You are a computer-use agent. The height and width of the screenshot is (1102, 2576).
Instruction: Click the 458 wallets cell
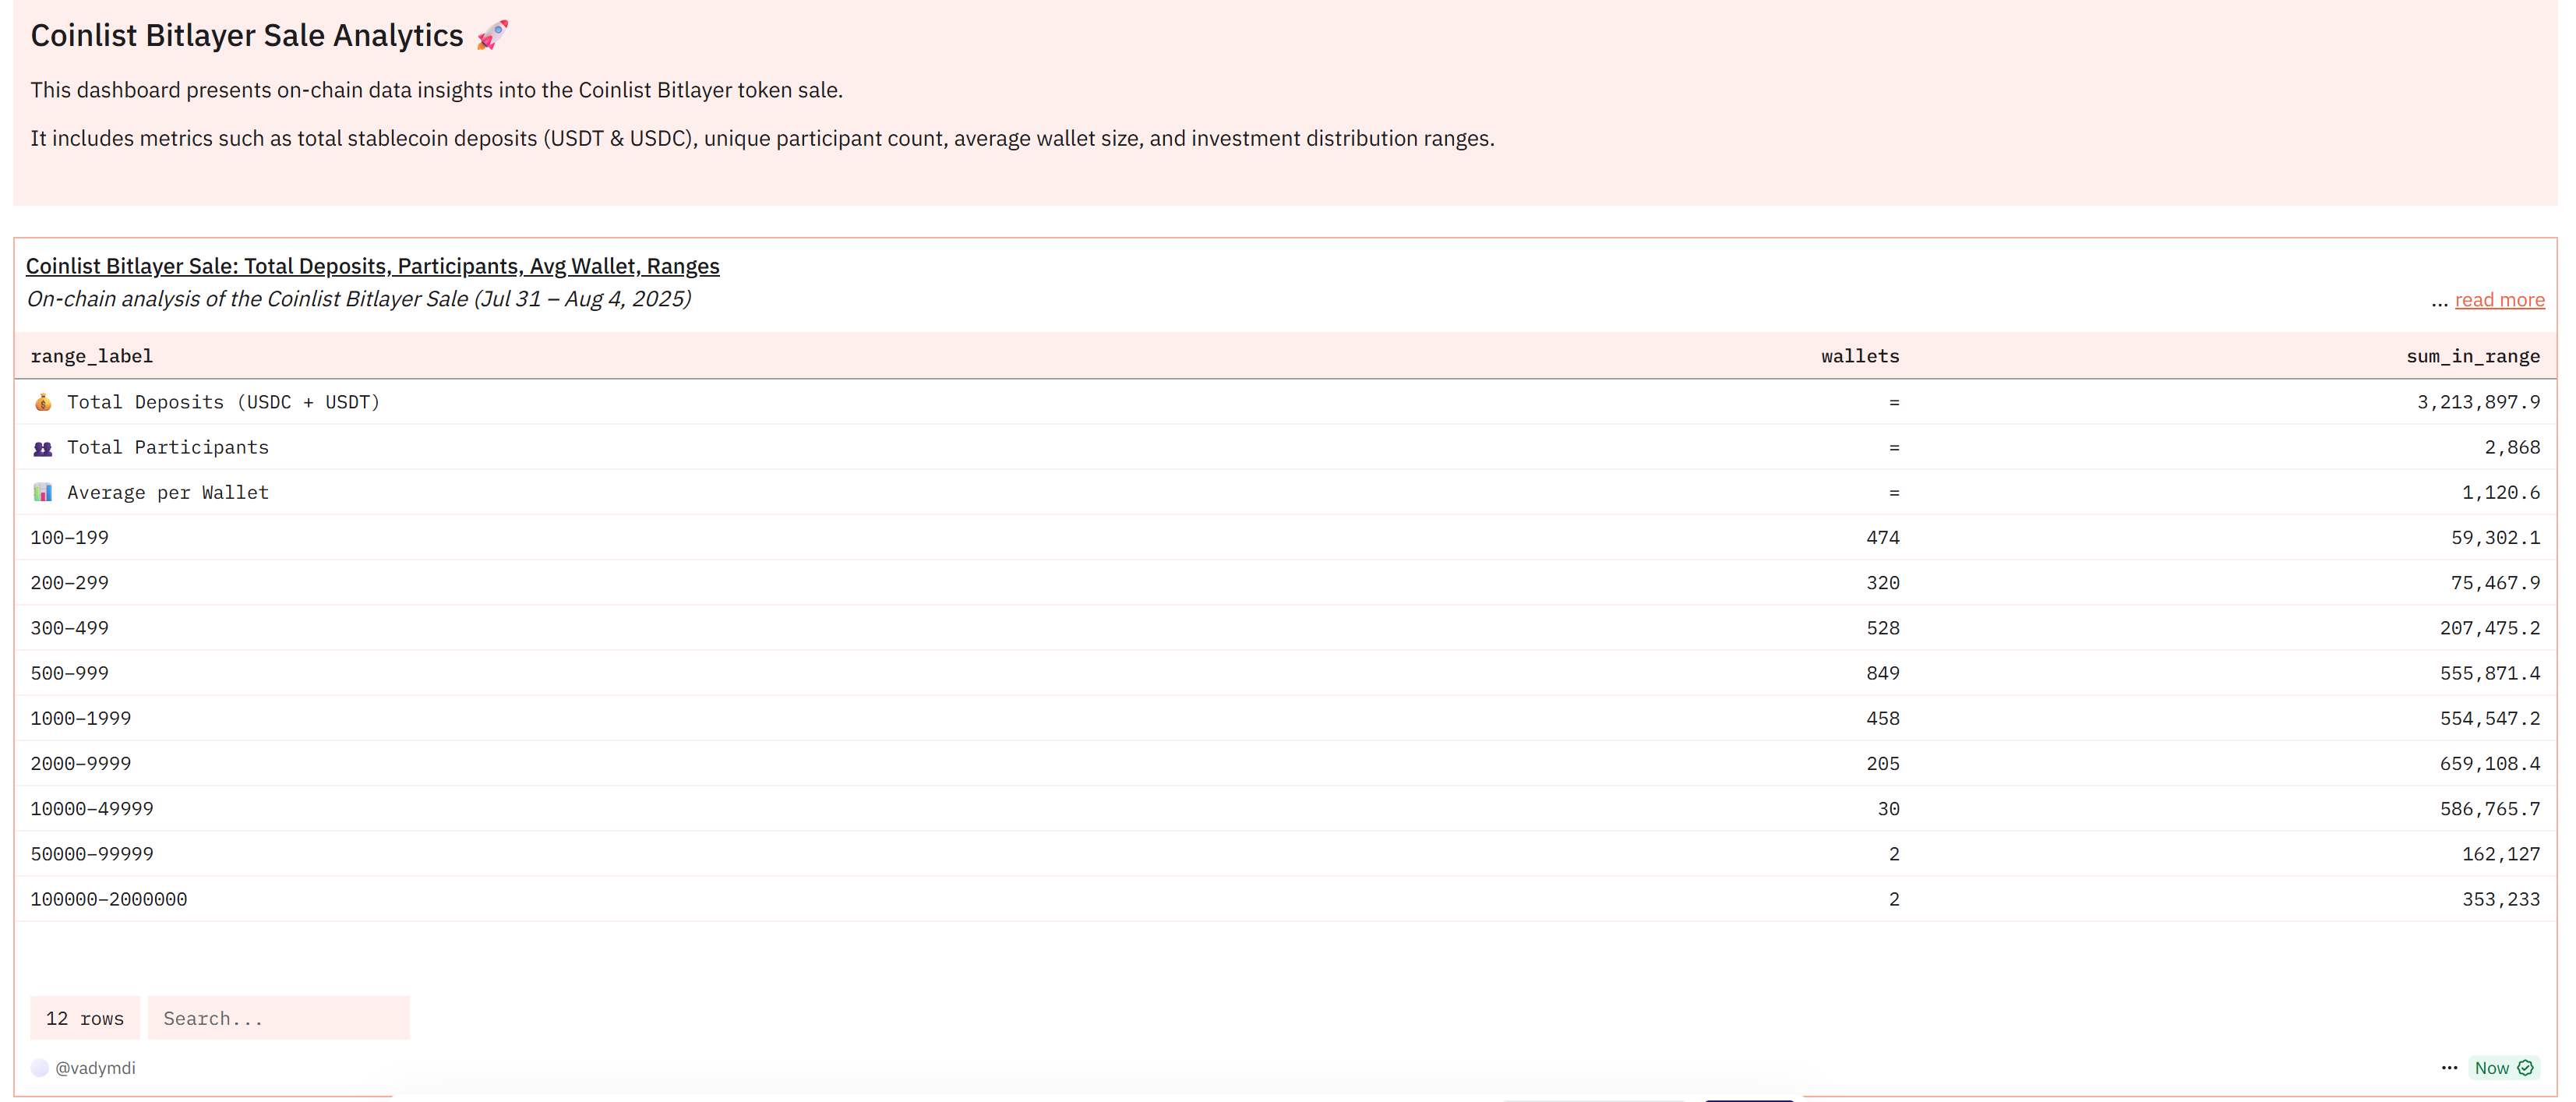click(x=1883, y=718)
